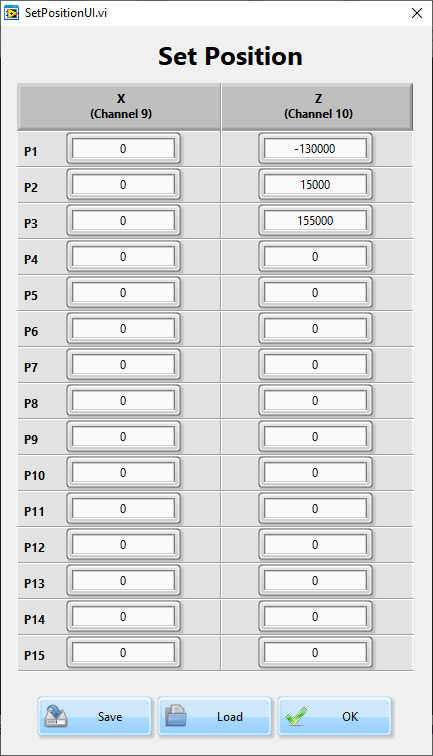Select the P1 Z field showing -130000
The height and width of the screenshot is (756, 433).
315,148
